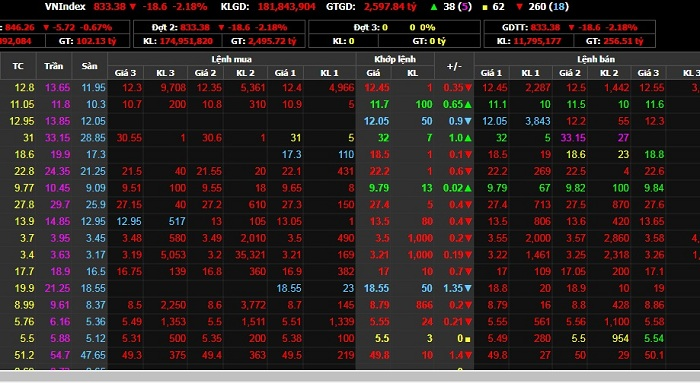Screen dimensions: 700x383
Task: Click the change 1.4▼ in the 51.2 row
Action: point(460,355)
